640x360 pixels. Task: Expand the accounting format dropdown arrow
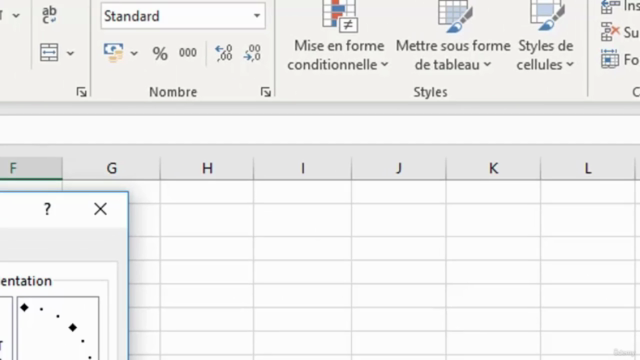(x=134, y=53)
